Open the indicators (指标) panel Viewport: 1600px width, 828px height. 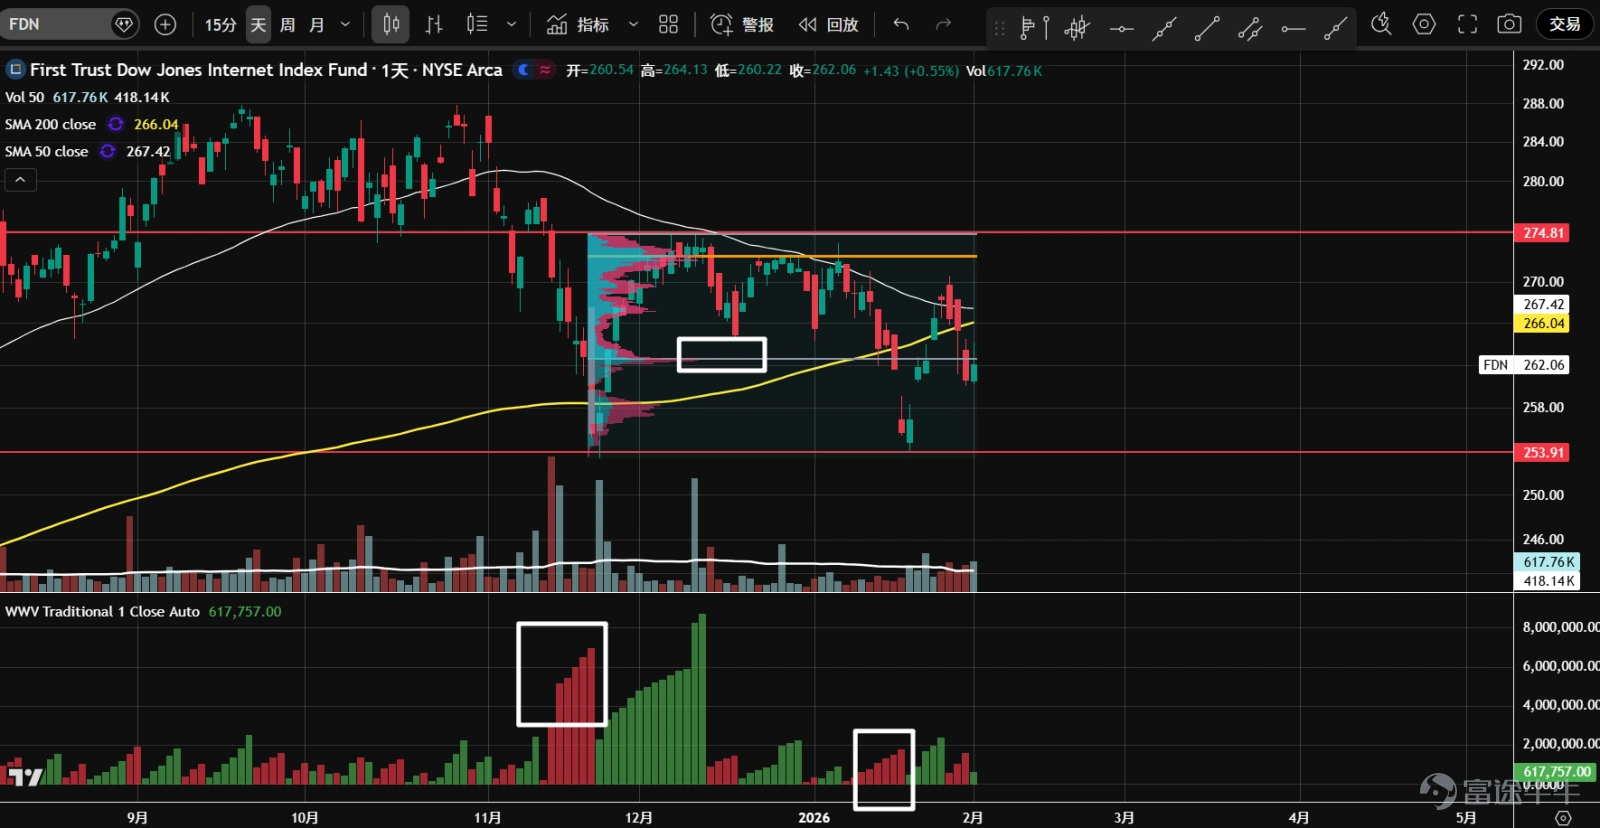[x=579, y=24]
